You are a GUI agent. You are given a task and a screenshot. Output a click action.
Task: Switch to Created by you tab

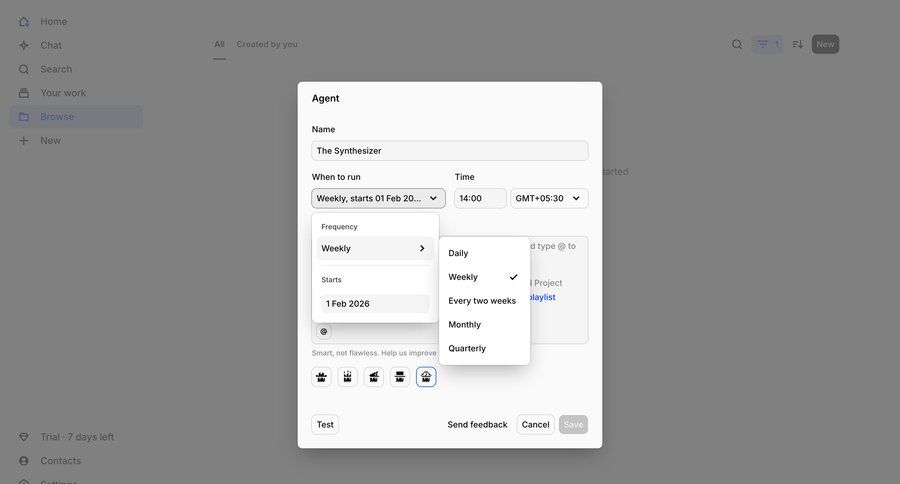coord(267,44)
